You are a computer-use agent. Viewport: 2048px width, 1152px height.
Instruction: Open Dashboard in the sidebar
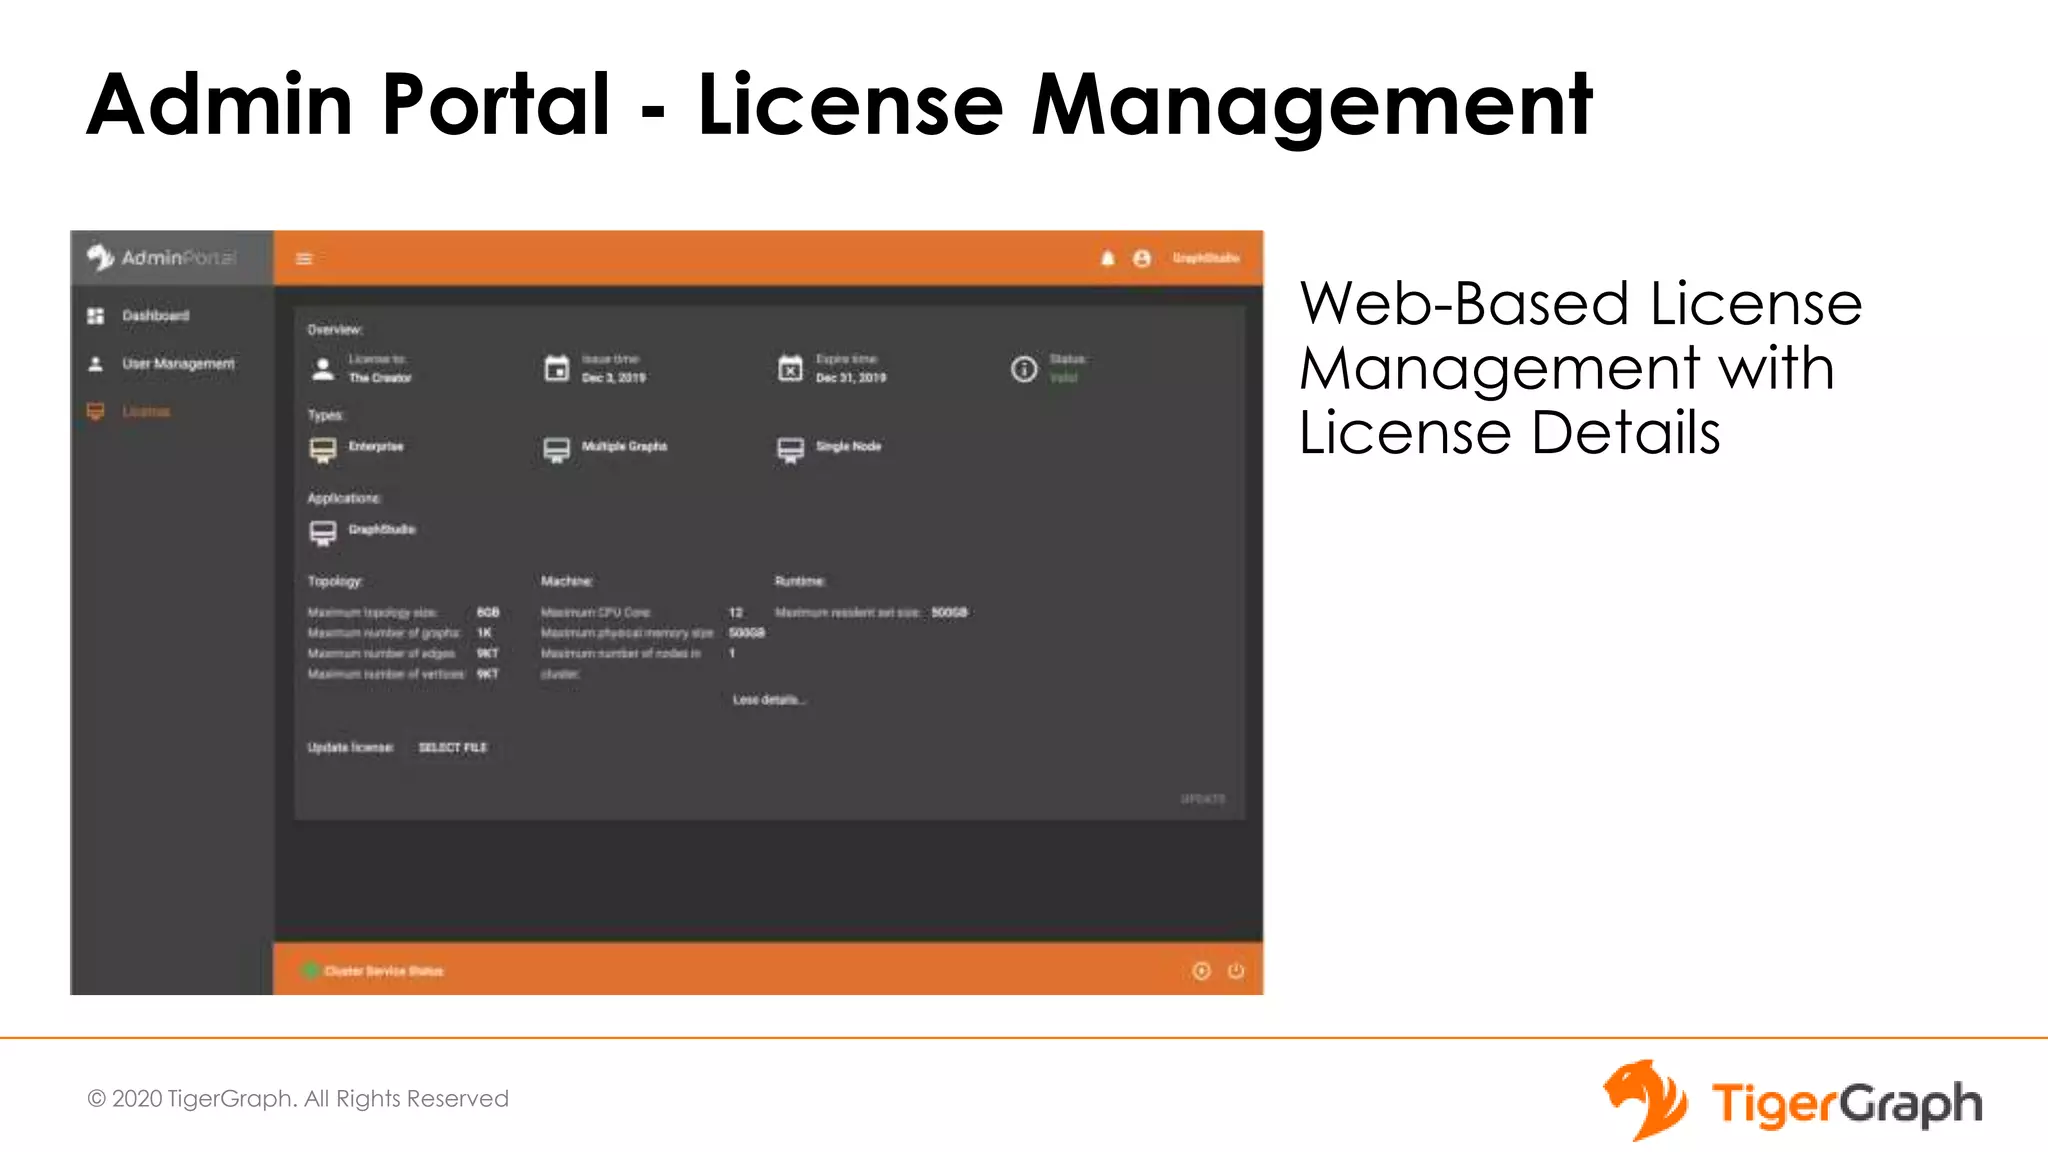coord(155,315)
